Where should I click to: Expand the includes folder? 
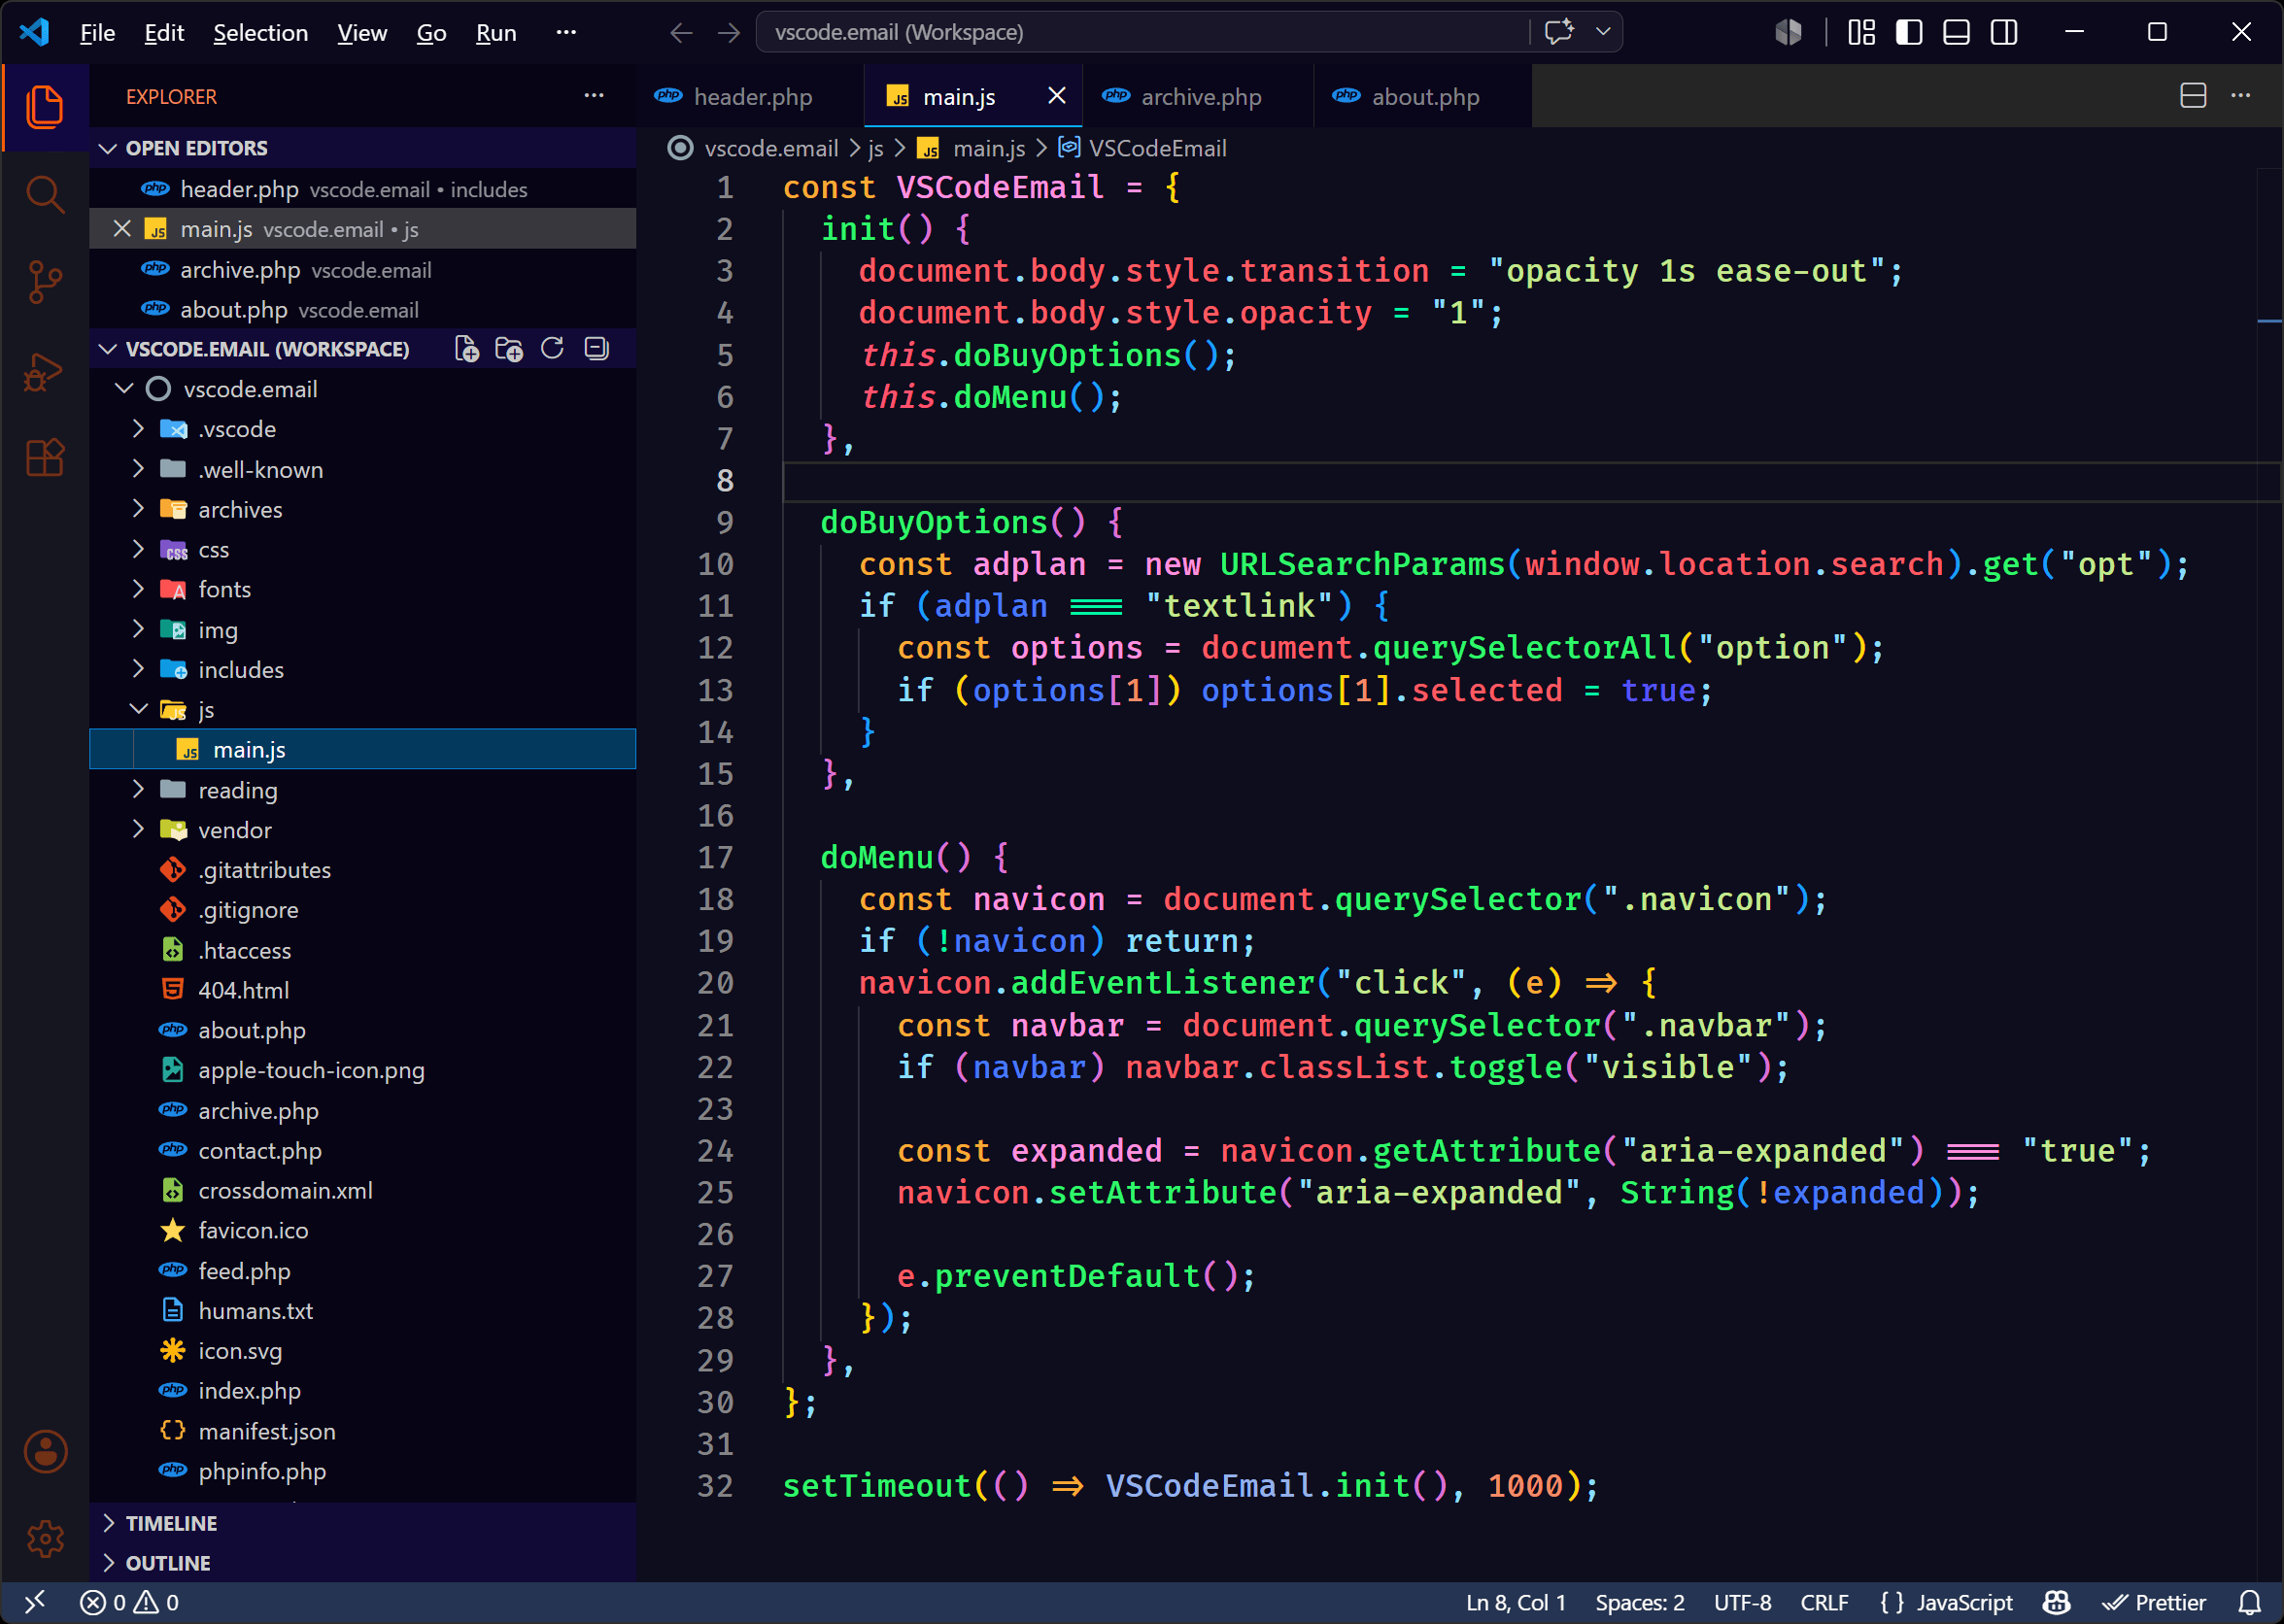[x=138, y=669]
